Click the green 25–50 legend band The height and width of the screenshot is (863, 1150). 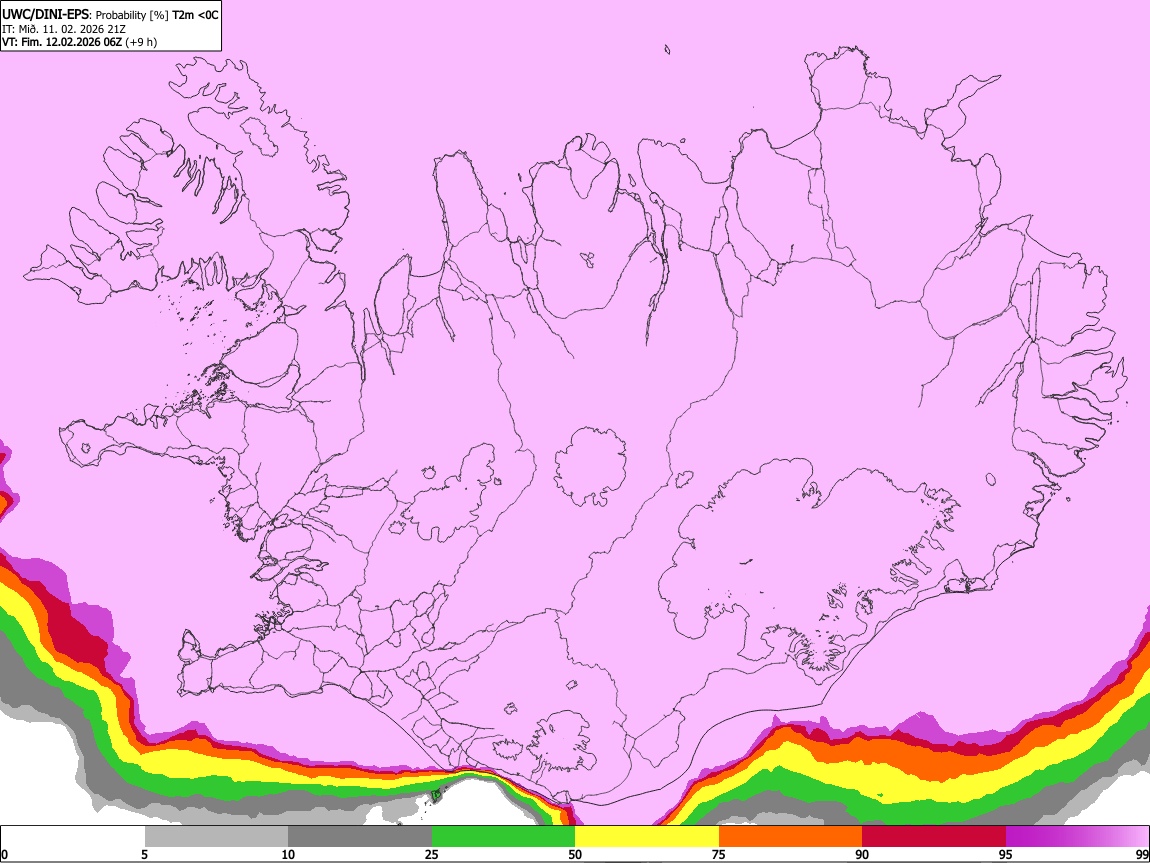[x=503, y=836]
